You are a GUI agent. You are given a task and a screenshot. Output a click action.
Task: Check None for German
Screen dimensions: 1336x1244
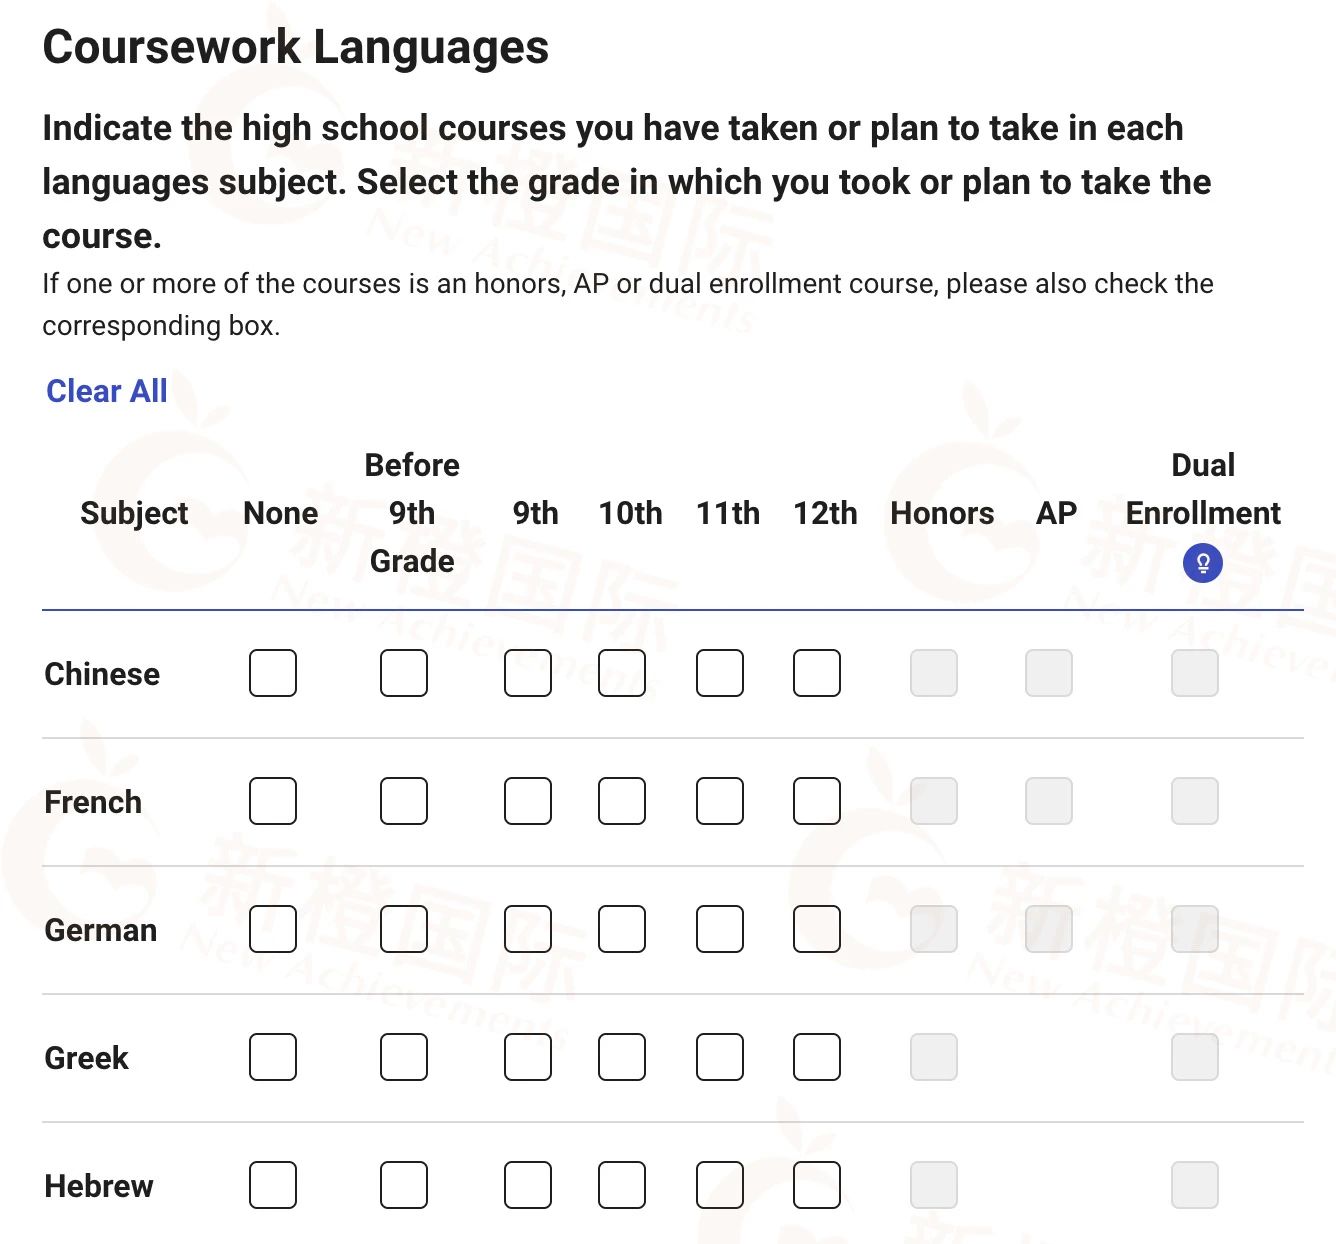coord(273,929)
